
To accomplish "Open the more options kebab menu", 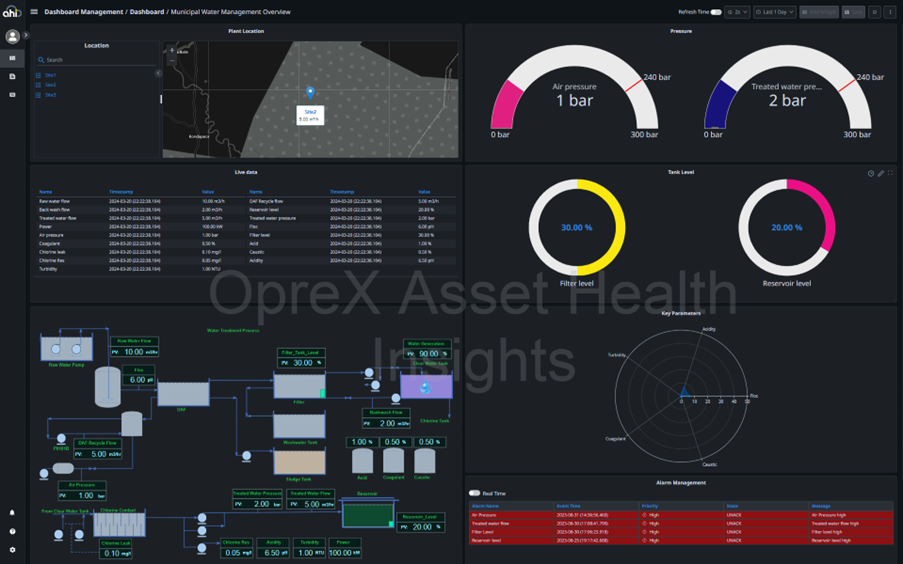I will [x=890, y=12].
